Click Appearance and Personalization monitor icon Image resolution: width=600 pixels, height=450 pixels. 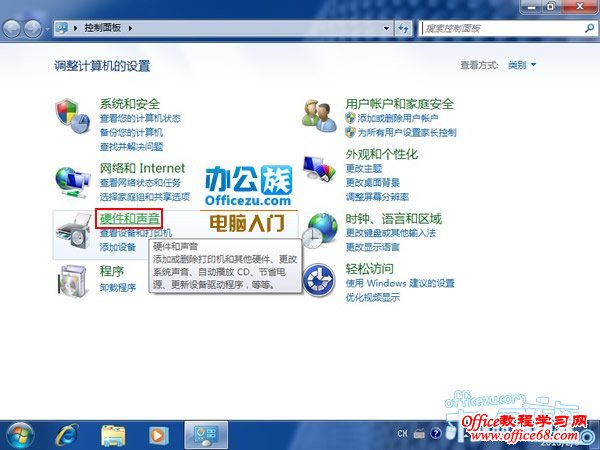coord(319,168)
